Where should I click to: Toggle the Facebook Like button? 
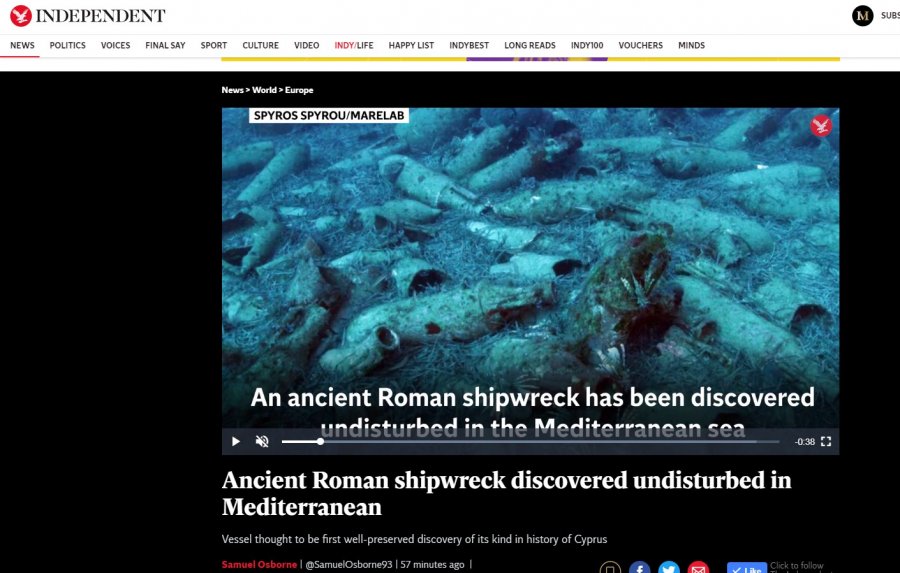pyautogui.click(x=747, y=568)
